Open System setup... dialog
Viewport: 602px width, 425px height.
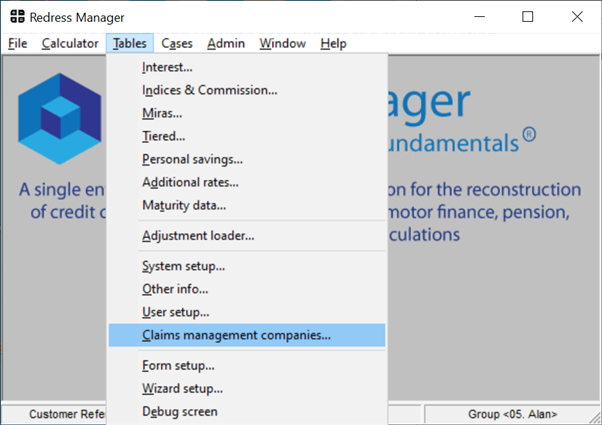(247, 266)
